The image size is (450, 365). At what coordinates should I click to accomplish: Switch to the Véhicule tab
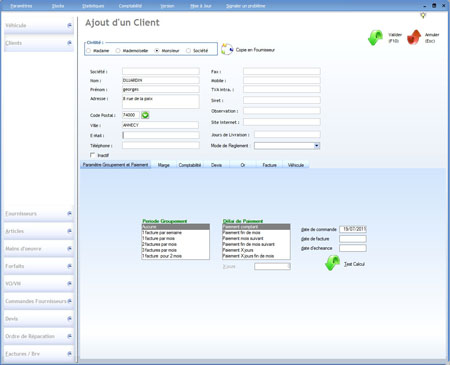coord(296,165)
